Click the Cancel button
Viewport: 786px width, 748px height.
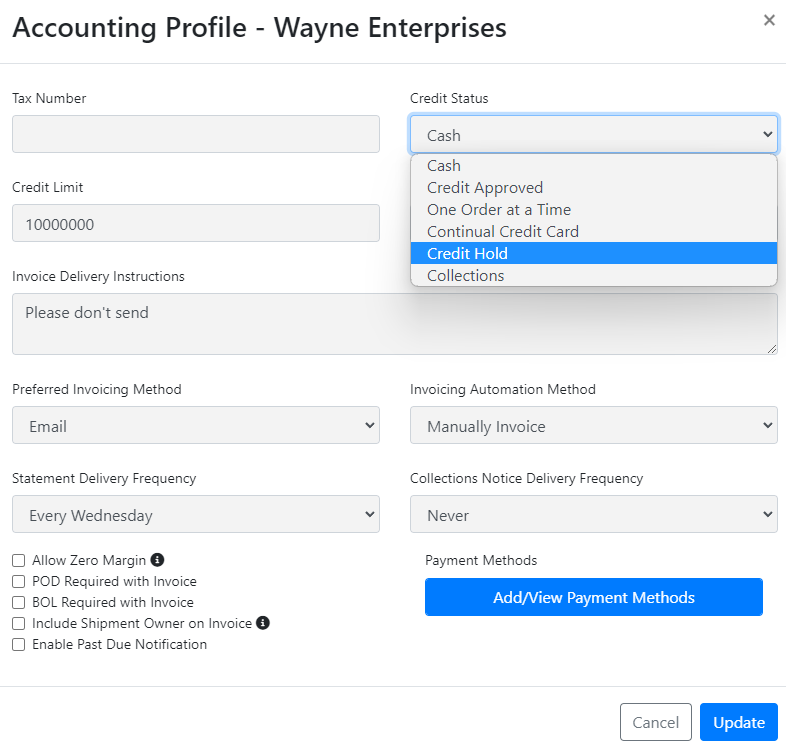(656, 722)
